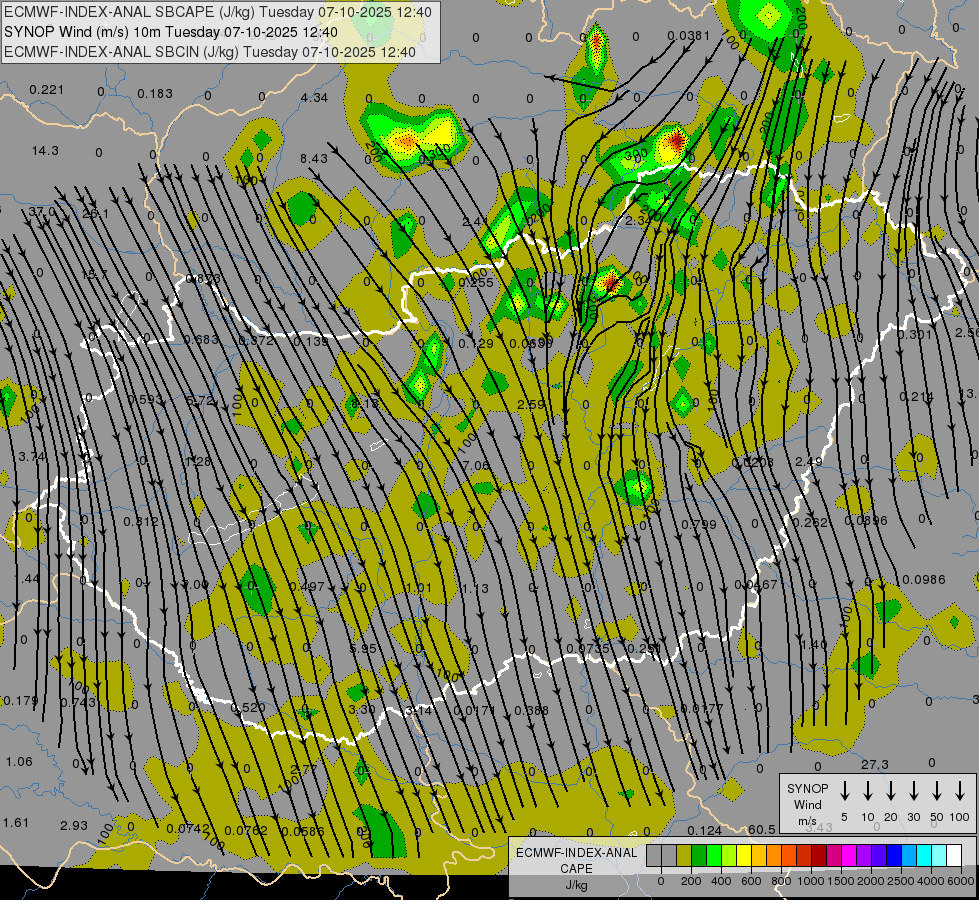Click the 10 m/s wind arrow symbol
The width and height of the screenshot is (979, 900).
click(x=867, y=791)
